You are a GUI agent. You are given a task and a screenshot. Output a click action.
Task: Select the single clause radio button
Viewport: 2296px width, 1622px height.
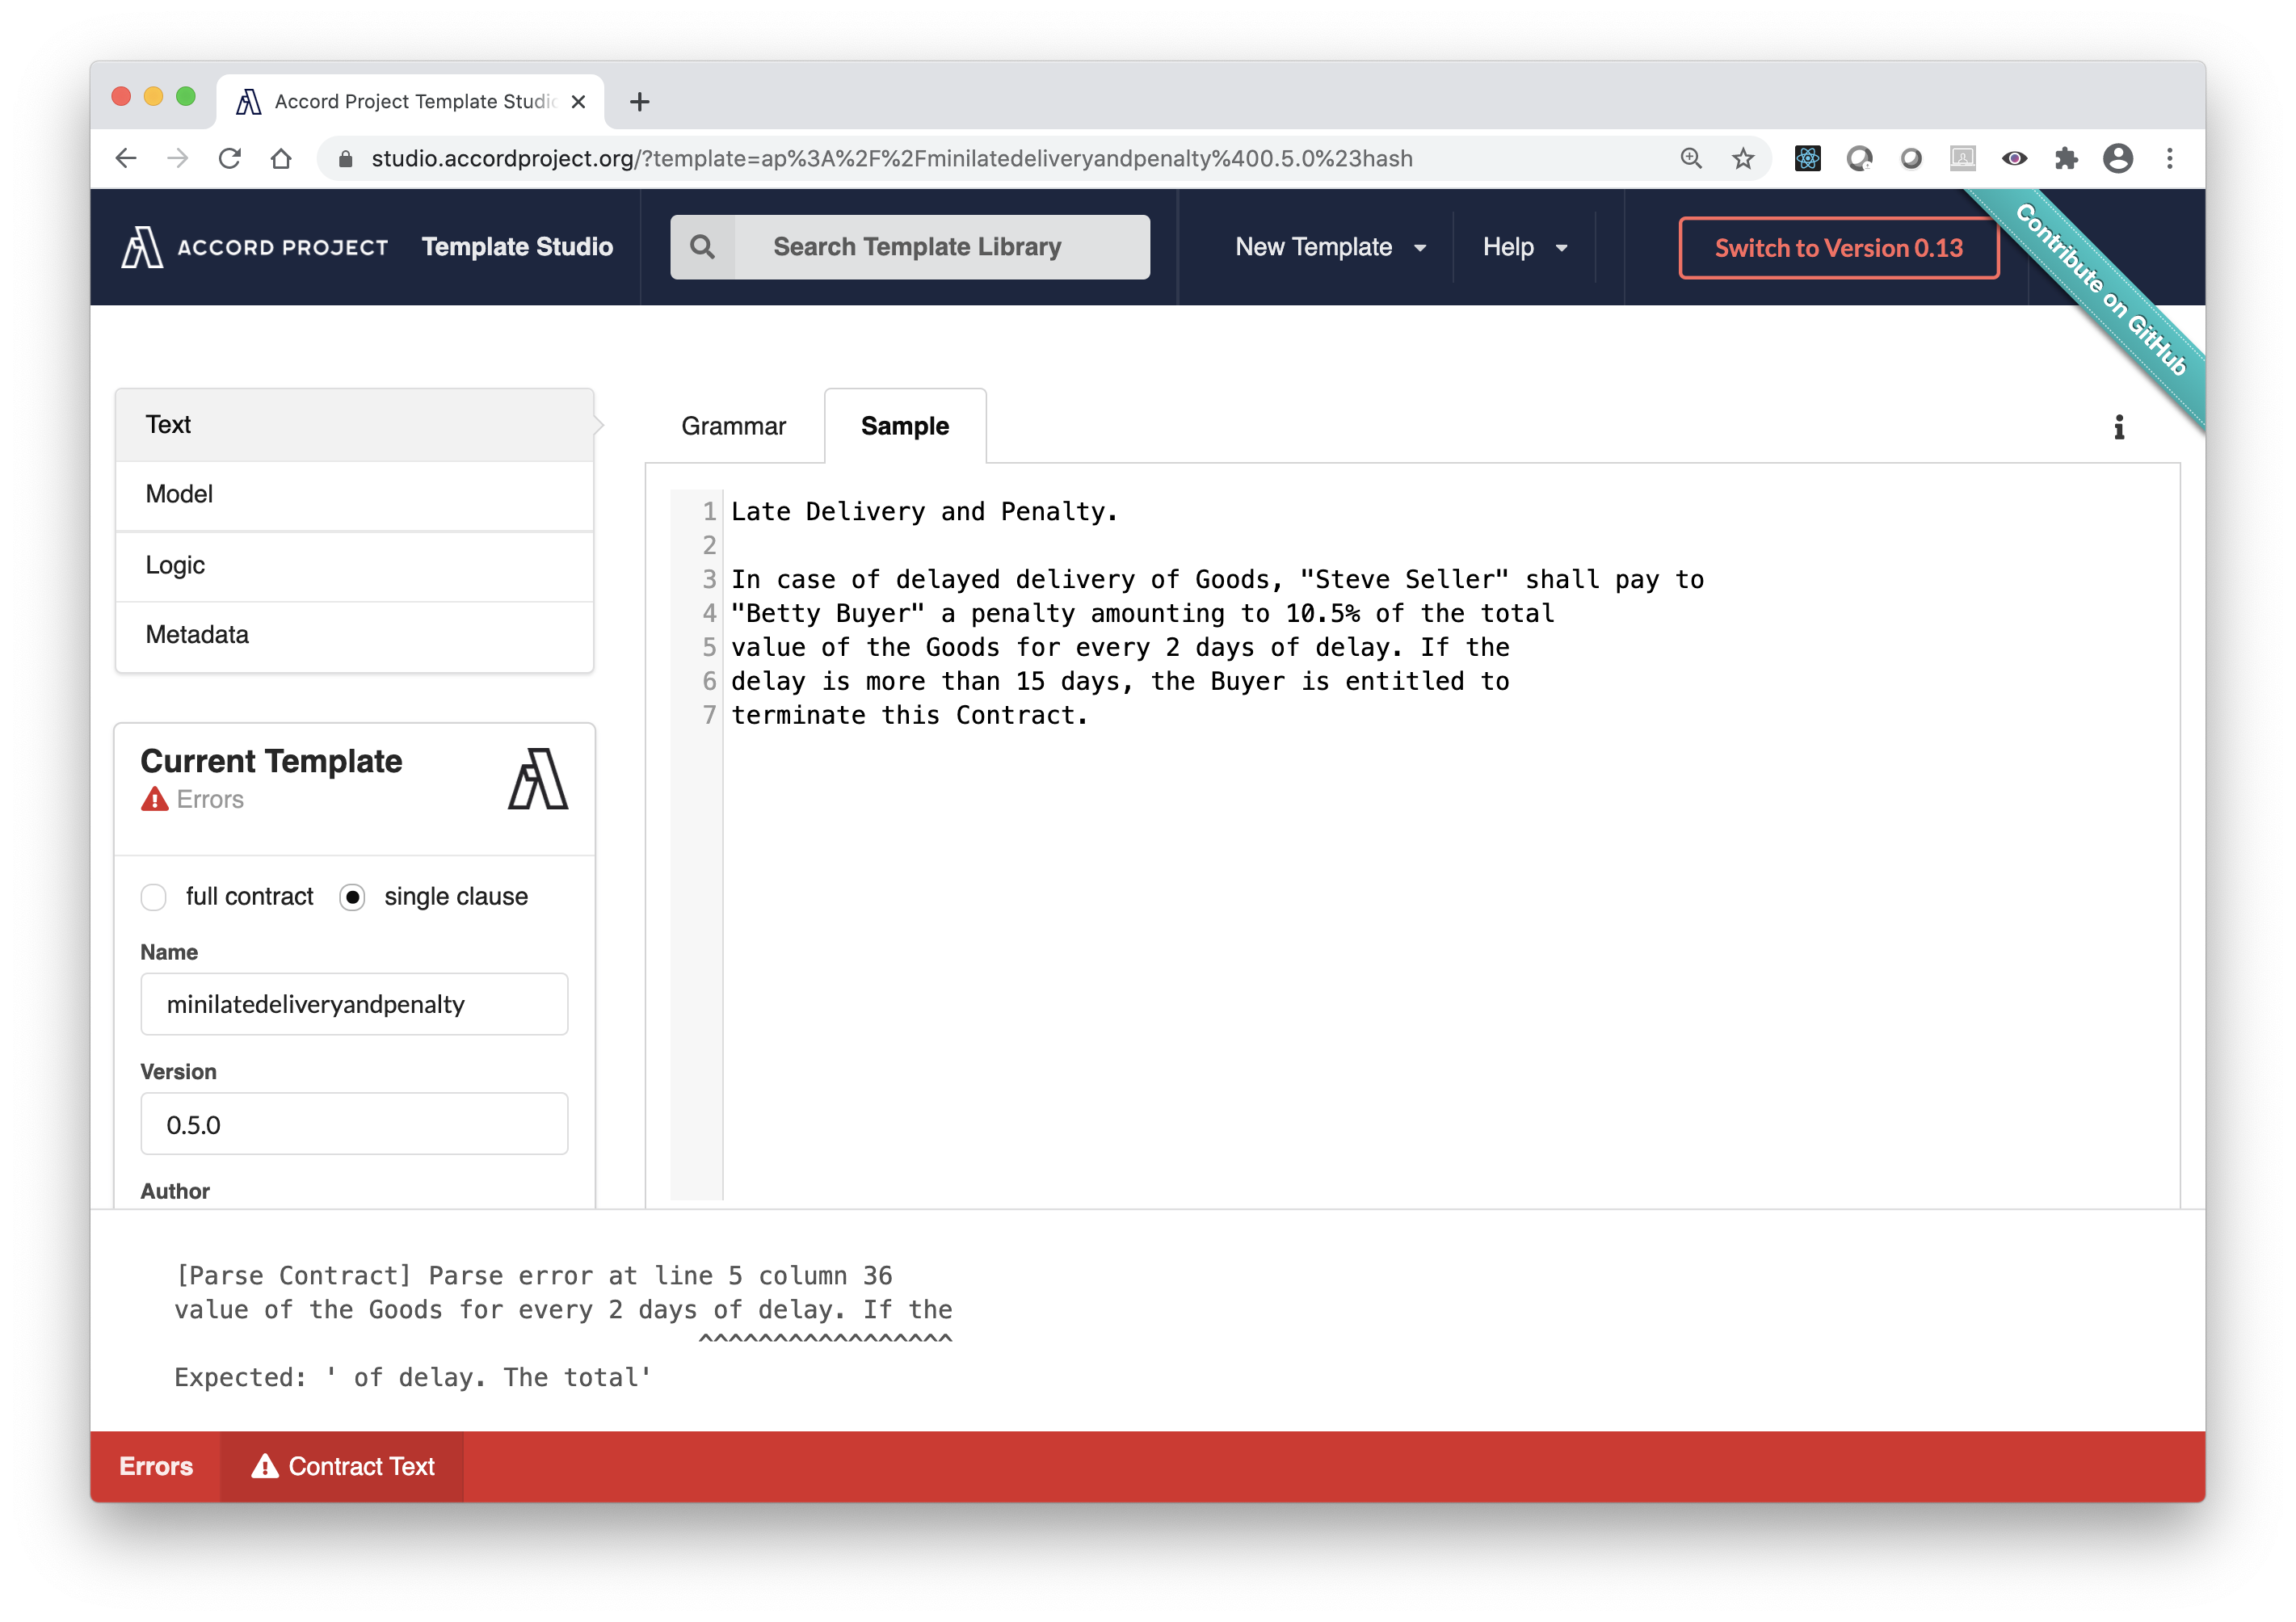[351, 897]
